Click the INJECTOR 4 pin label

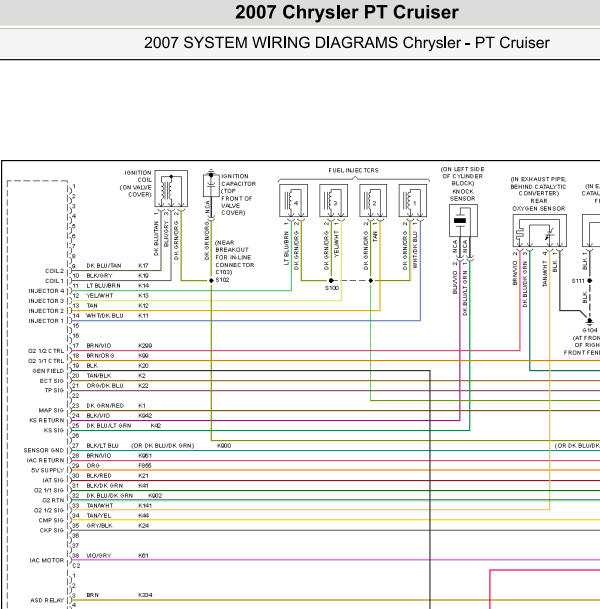pyautogui.click(x=46, y=291)
